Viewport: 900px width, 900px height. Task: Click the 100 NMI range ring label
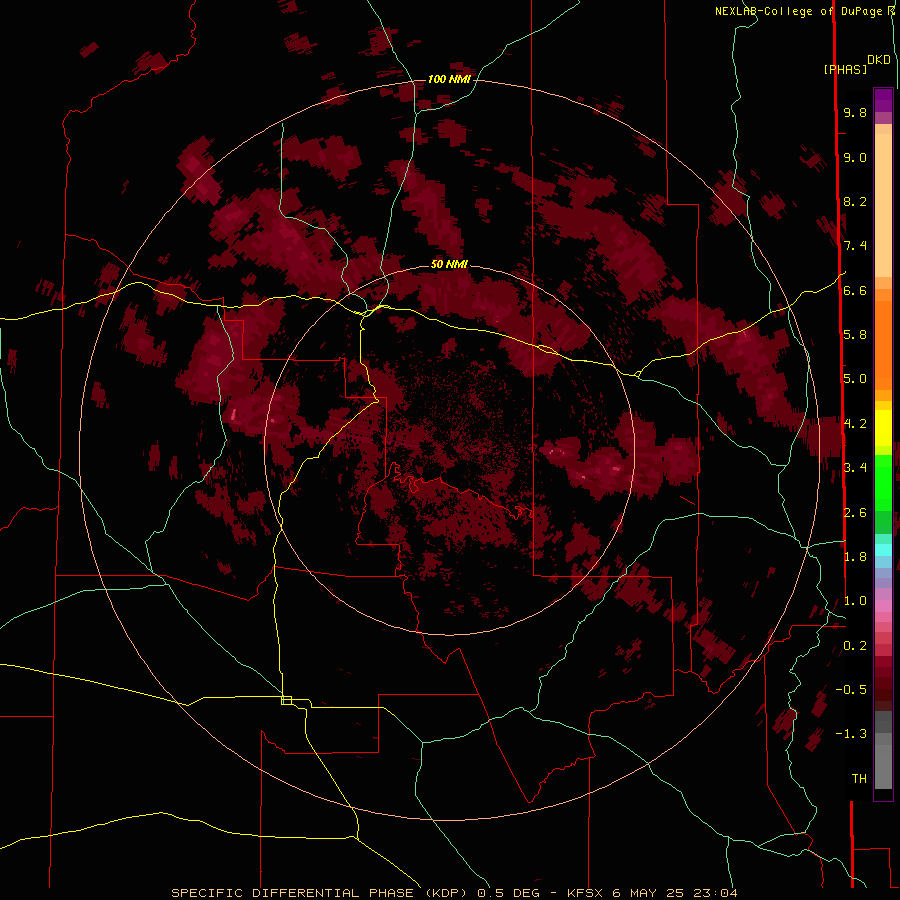tap(449, 79)
